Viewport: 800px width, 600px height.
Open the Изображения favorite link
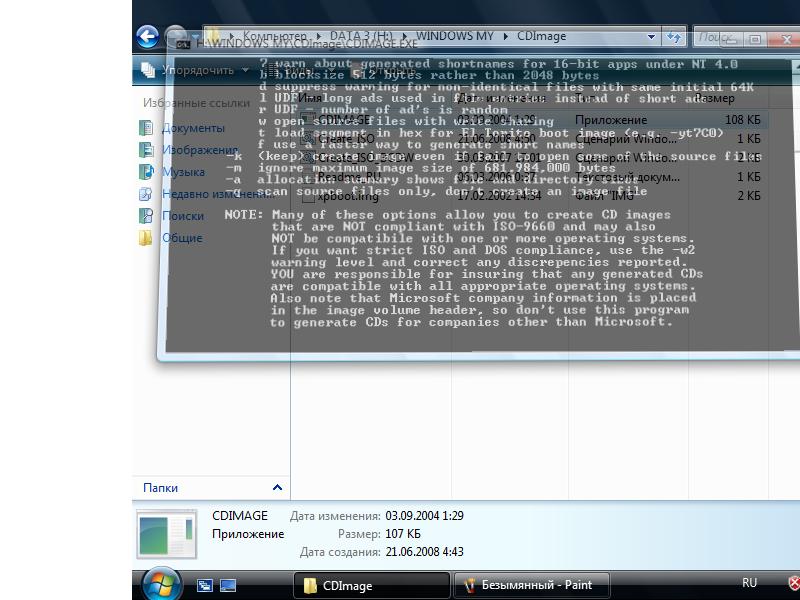pyautogui.click(x=200, y=150)
